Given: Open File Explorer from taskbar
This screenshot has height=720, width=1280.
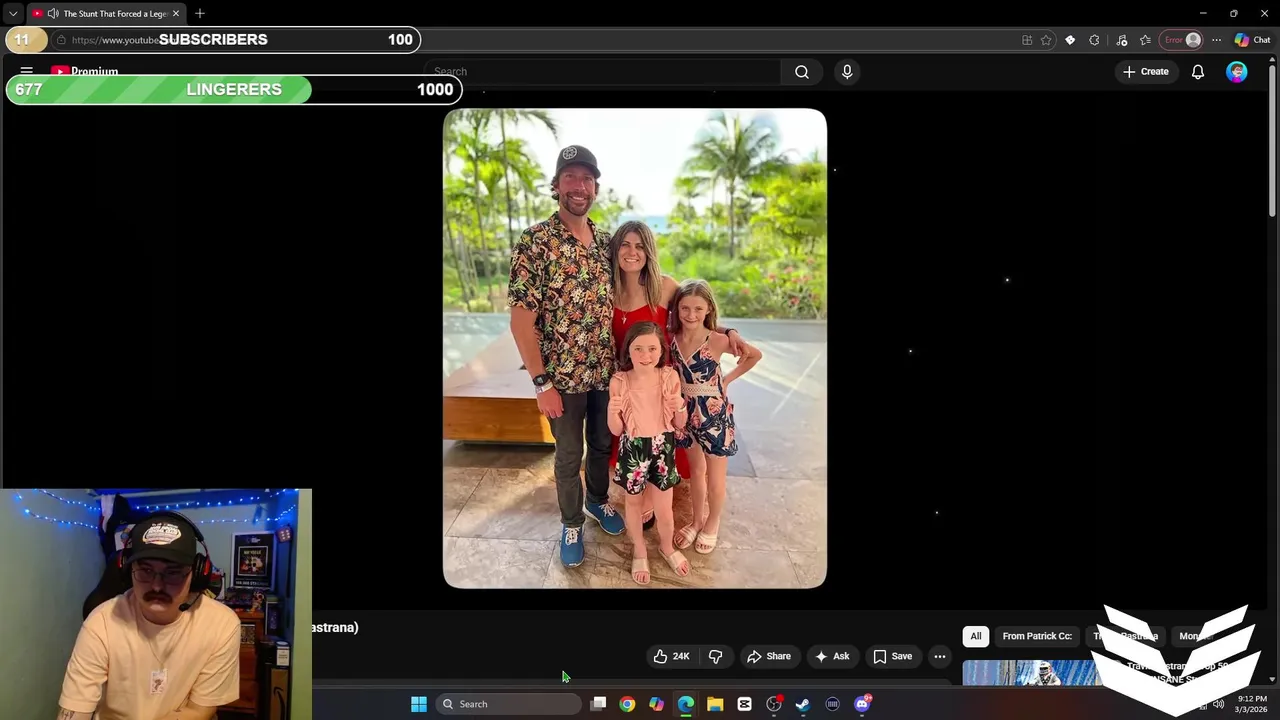Looking at the screenshot, I should [715, 704].
